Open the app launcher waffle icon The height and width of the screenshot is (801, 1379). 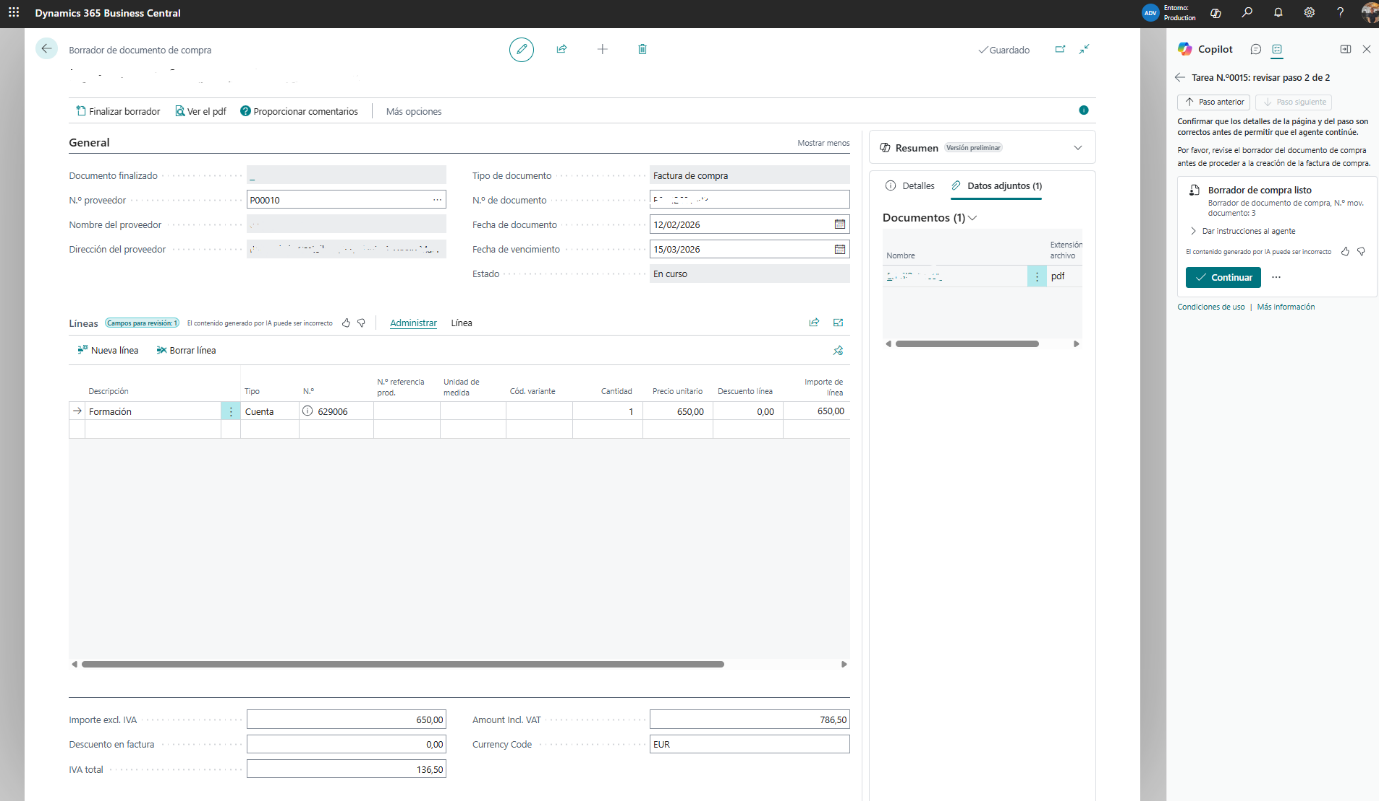(13, 13)
